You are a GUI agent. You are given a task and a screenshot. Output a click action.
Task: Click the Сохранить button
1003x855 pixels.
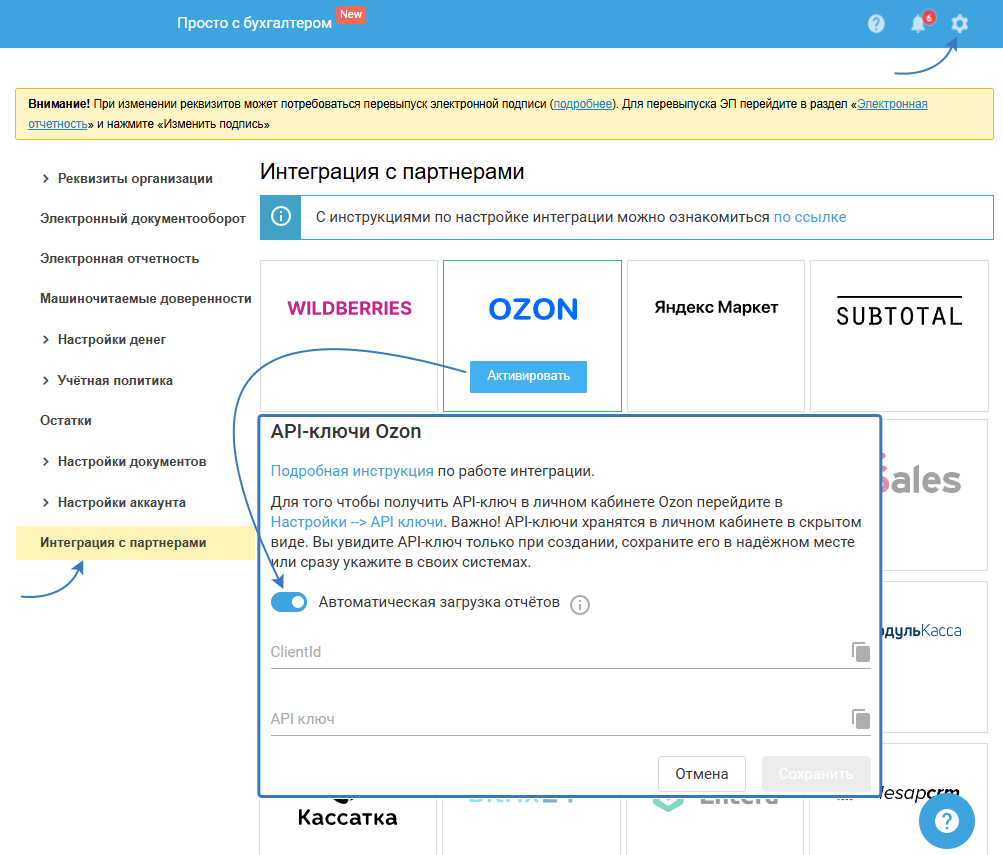pyautogui.click(x=816, y=774)
